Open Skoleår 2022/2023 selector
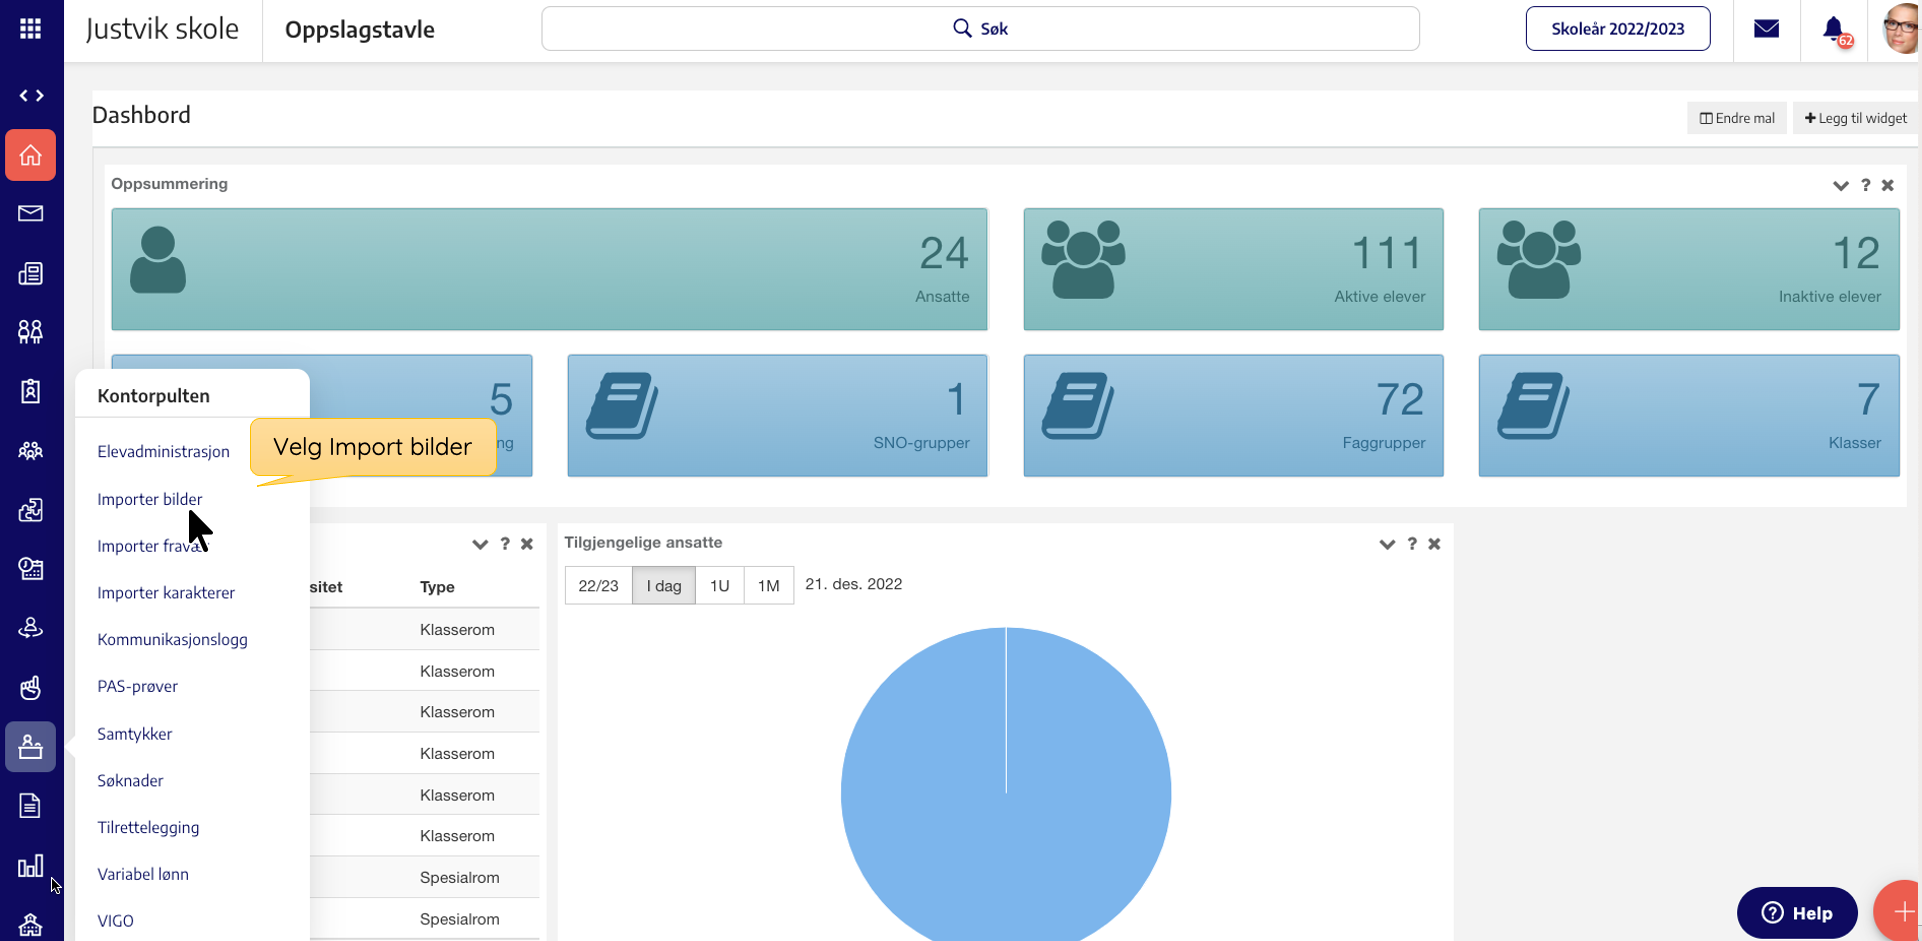Viewport: 1922px width, 941px height. 1617,29
